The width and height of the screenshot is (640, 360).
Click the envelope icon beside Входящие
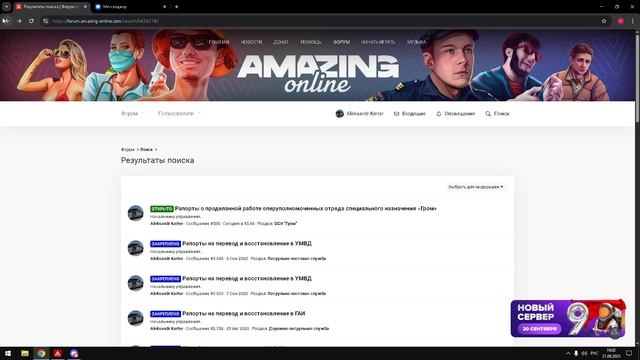(x=396, y=113)
